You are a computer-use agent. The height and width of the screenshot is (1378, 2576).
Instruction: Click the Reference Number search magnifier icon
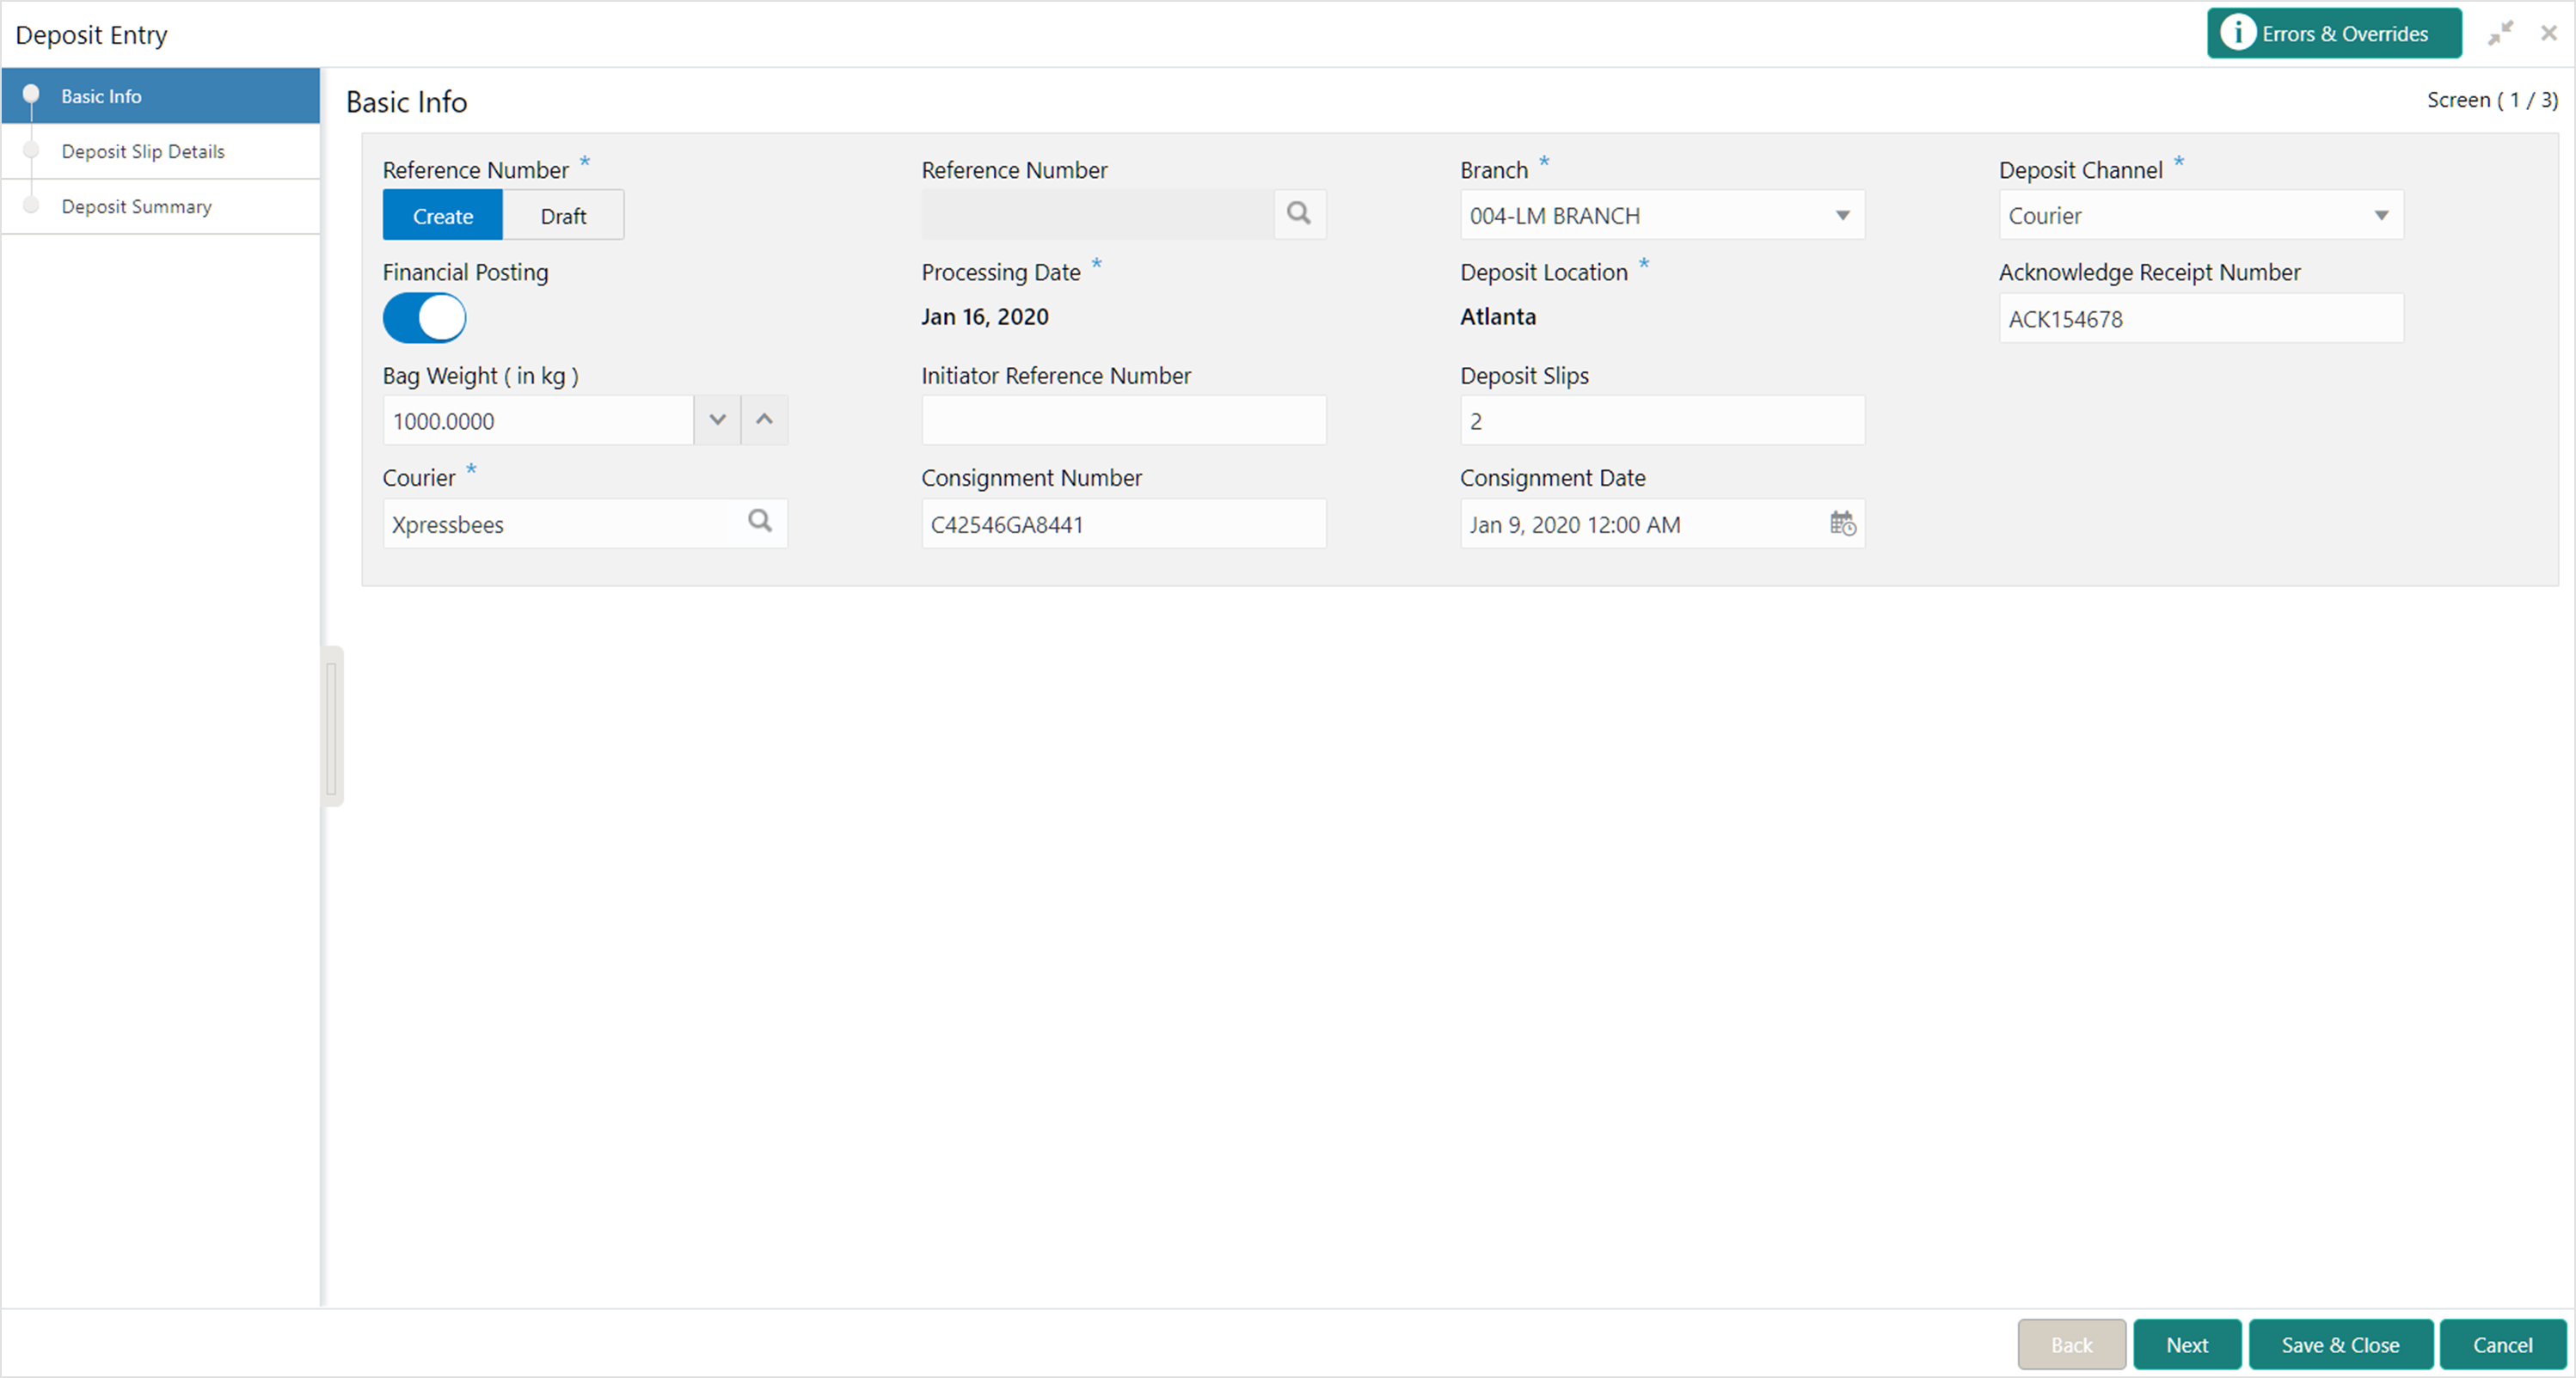1298,214
